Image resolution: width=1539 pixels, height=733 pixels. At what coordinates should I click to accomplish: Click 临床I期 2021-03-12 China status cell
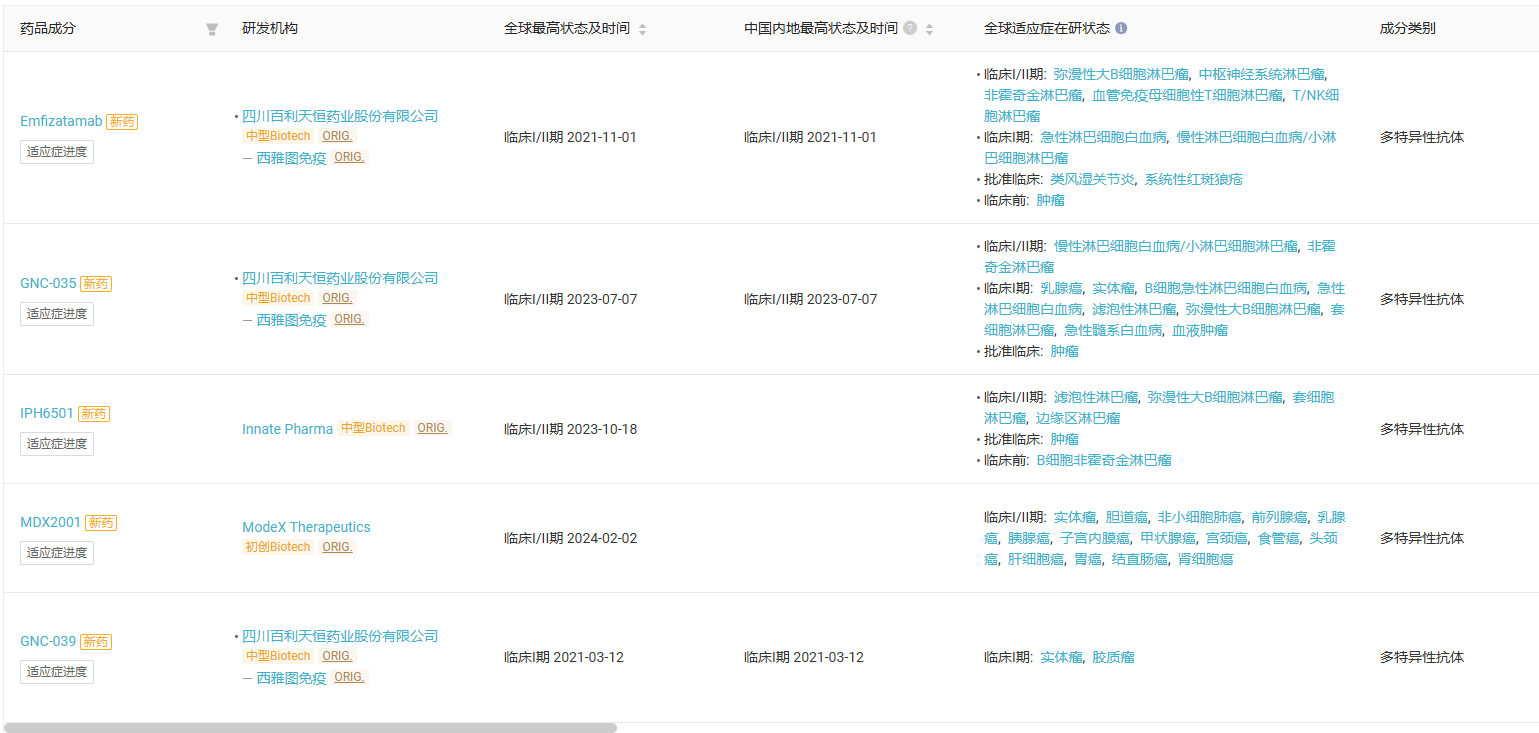coord(804,657)
